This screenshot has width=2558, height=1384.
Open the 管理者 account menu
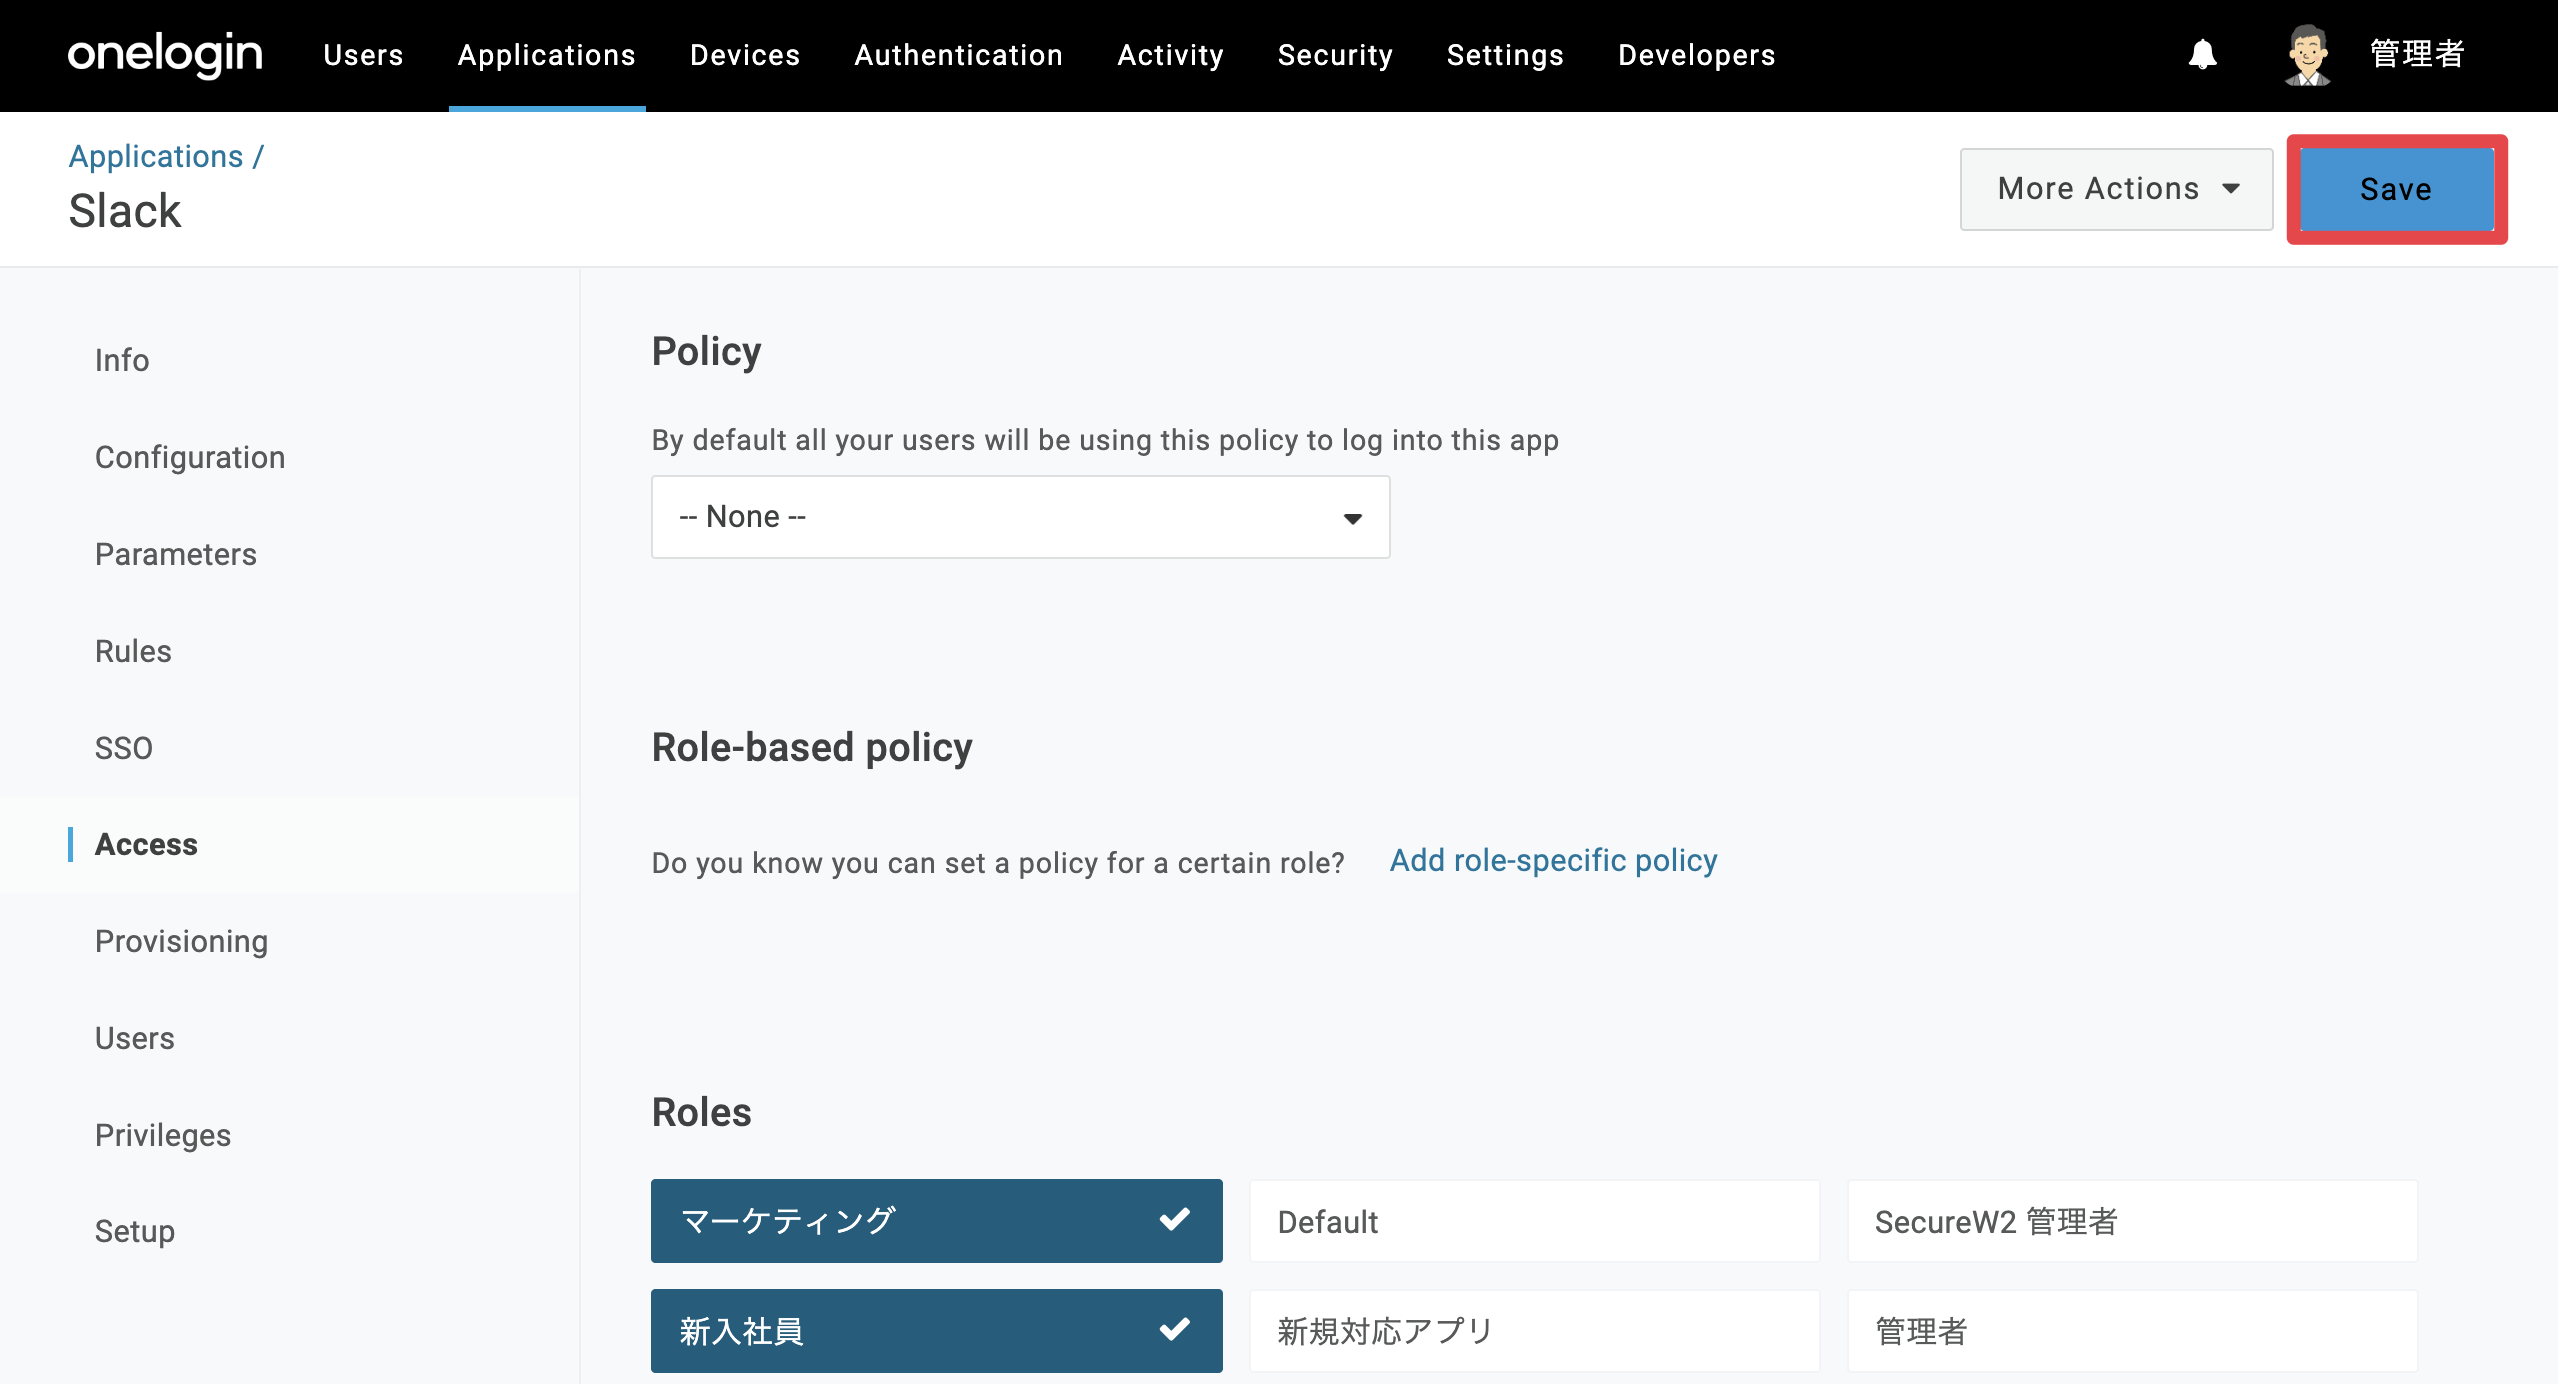point(2417,54)
